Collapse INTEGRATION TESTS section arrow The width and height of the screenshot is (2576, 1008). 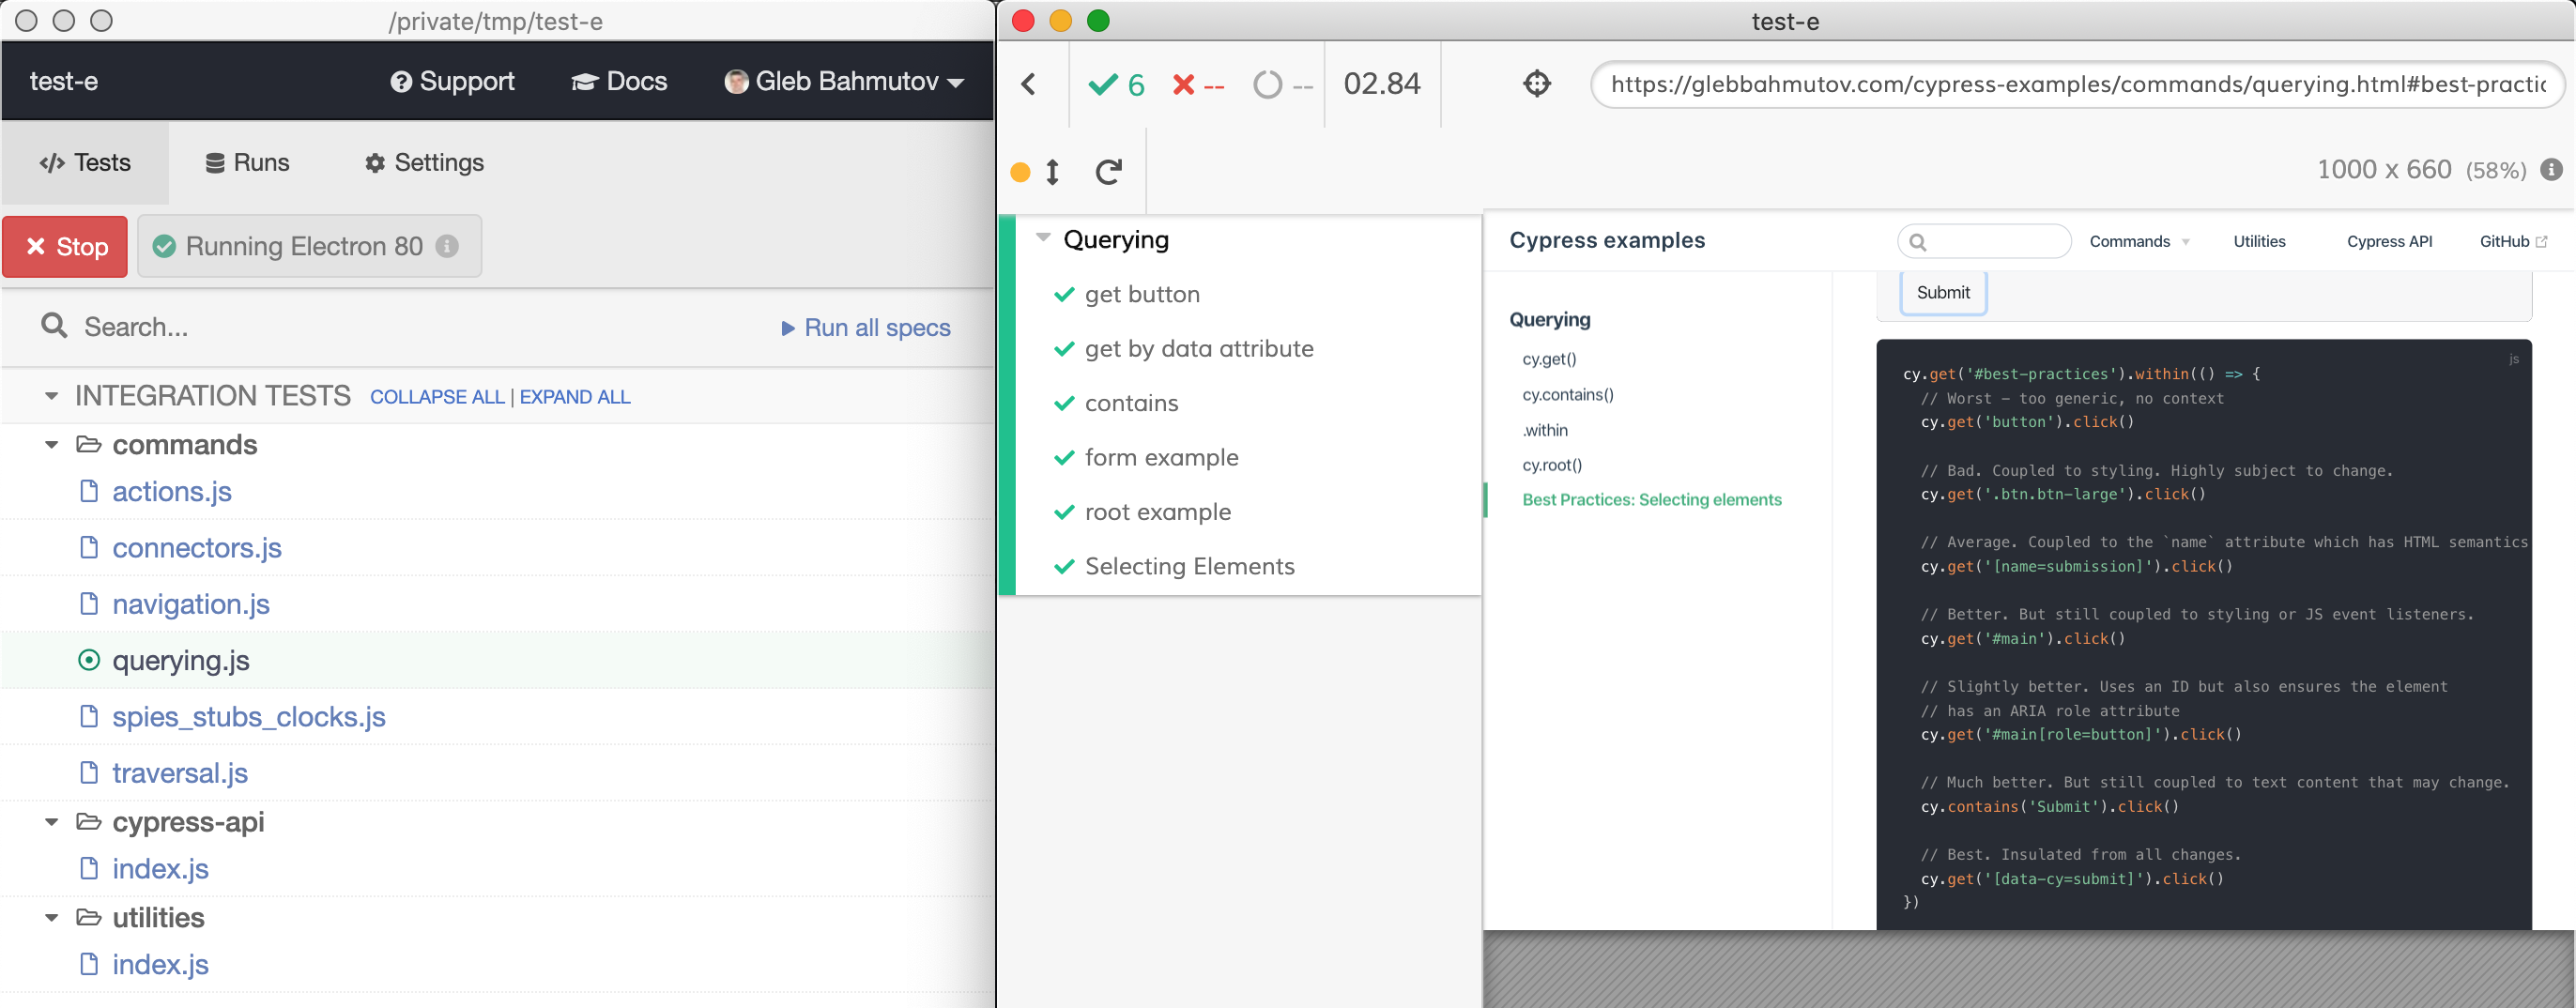click(51, 397)
